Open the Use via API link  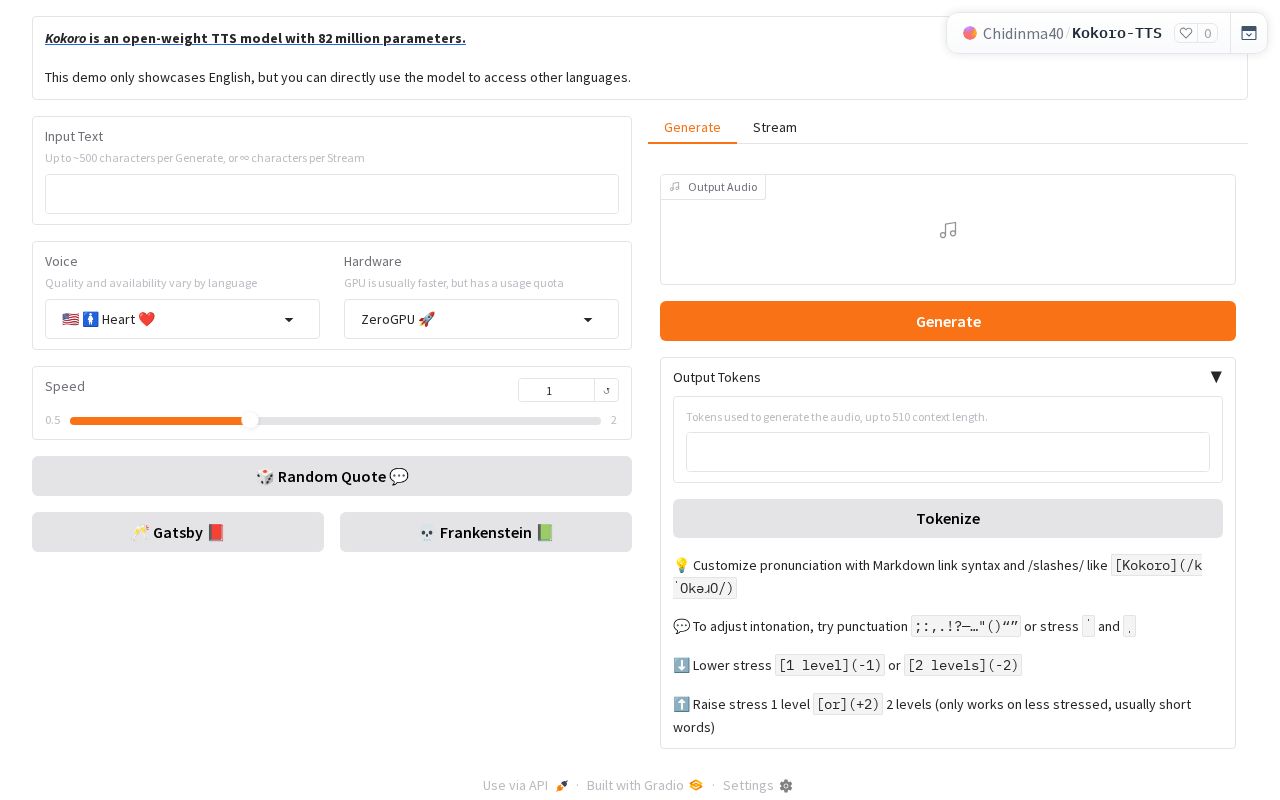pyautogui.click(x=525, y=785)
